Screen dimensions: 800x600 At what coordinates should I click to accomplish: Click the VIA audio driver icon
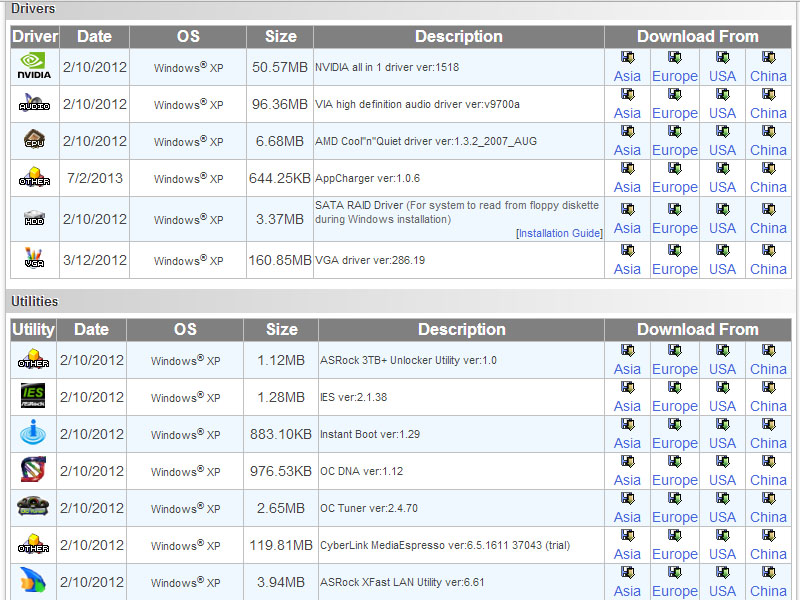click(x=34, y=103)
